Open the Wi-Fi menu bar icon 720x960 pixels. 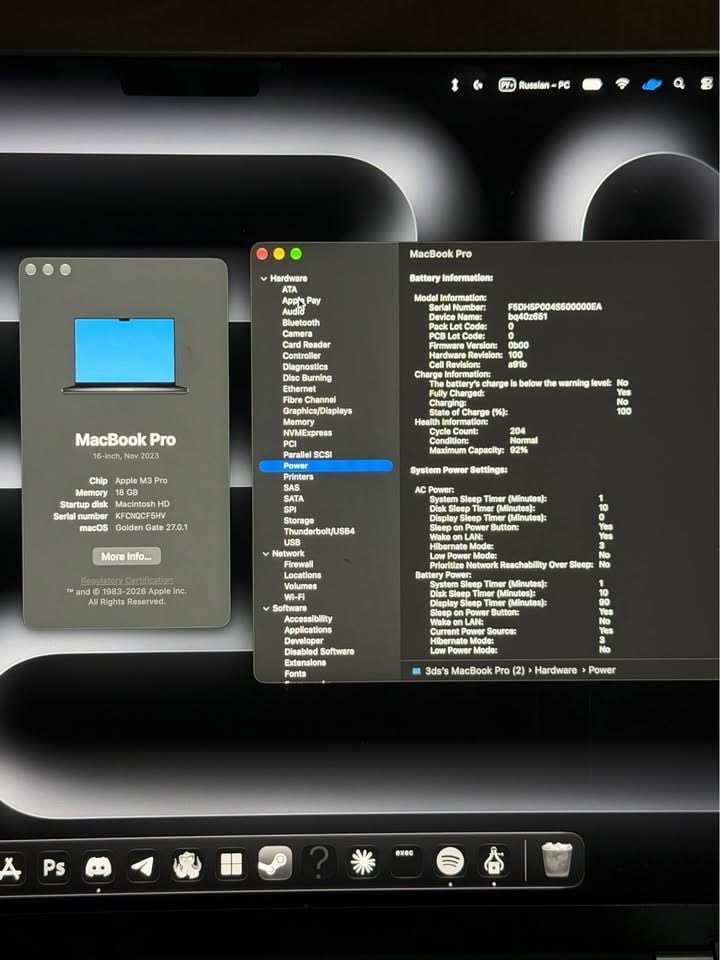[622, 84]
